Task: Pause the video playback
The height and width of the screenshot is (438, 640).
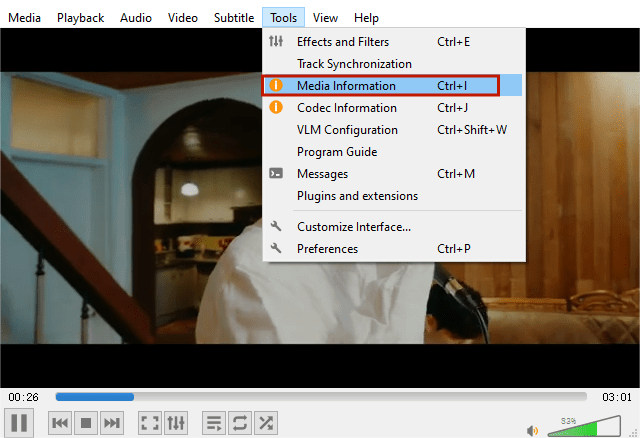Action: tap(19, 422)
